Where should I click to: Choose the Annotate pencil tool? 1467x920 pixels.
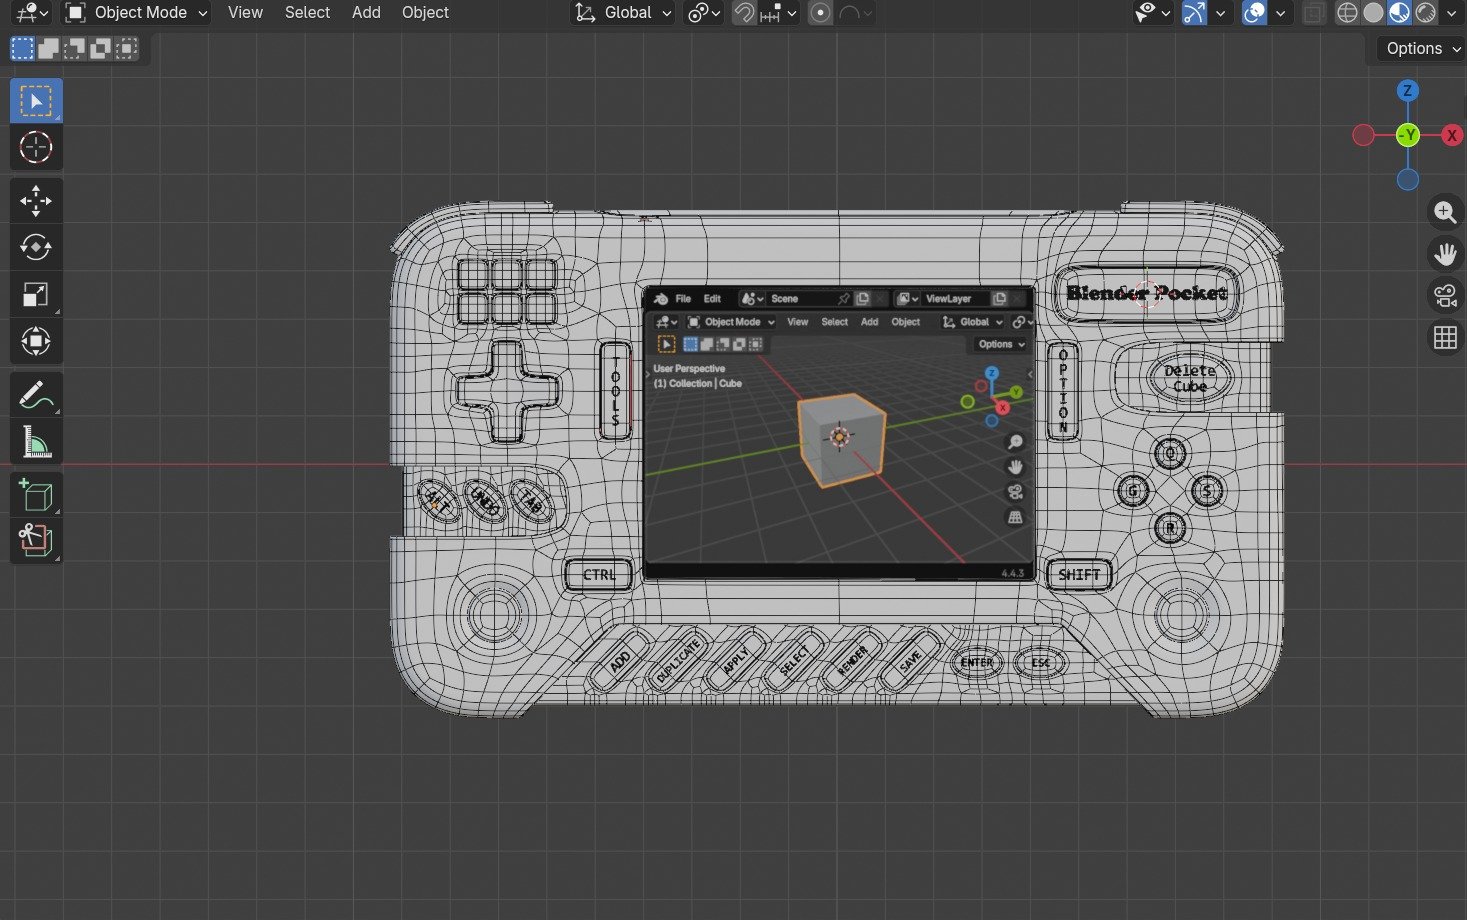coord(36,396)
